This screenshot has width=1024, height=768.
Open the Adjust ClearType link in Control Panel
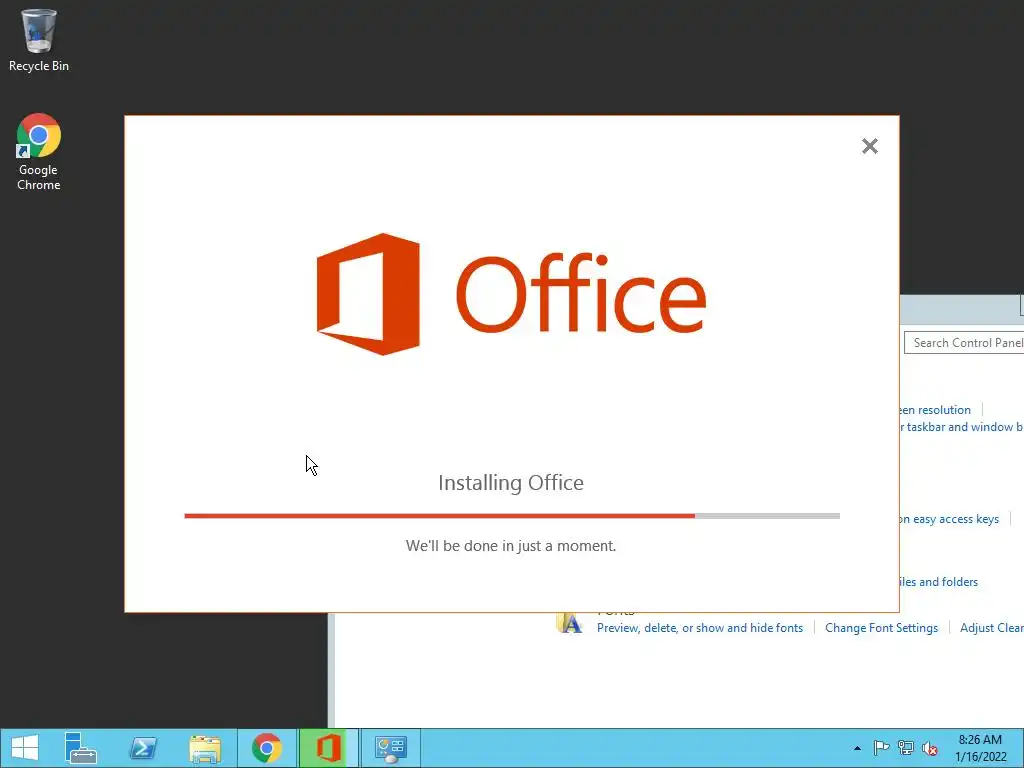point(991,628)
